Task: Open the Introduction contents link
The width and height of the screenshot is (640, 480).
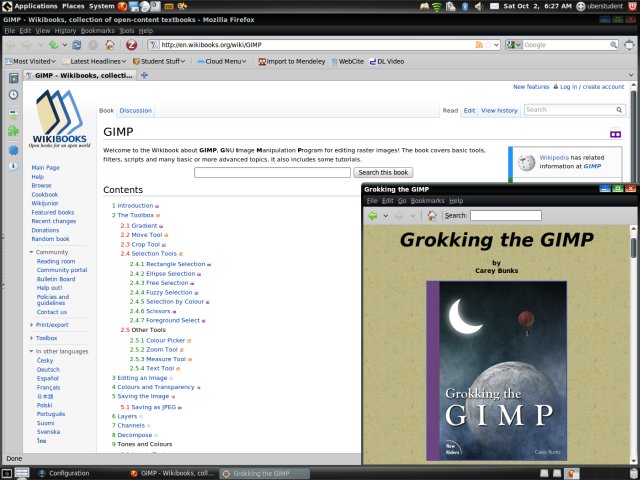Action: [x=135, y=205]
